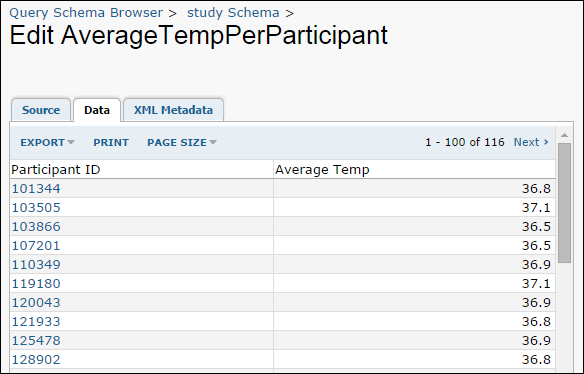Click the scrollbar up arrow

click(564, 135)
